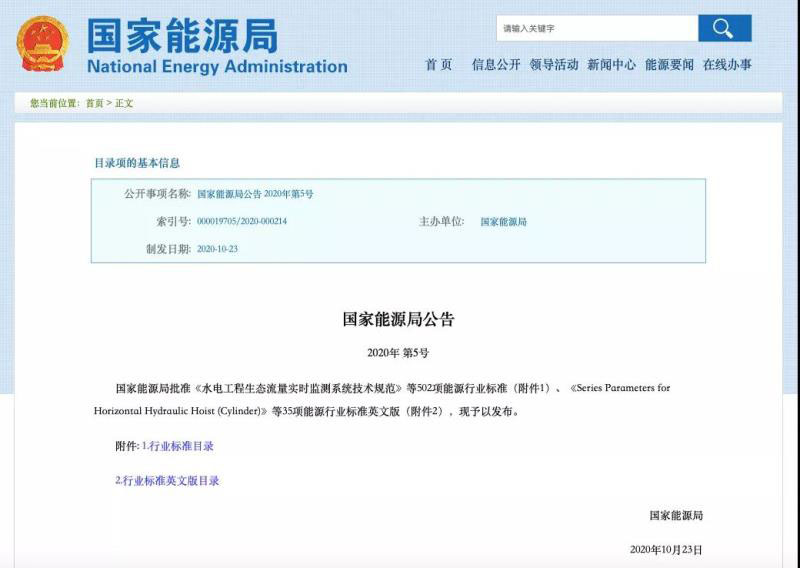Click the National Energy Administration English title
The height and width of the screenshot is (568, 800).
point(217,67)
